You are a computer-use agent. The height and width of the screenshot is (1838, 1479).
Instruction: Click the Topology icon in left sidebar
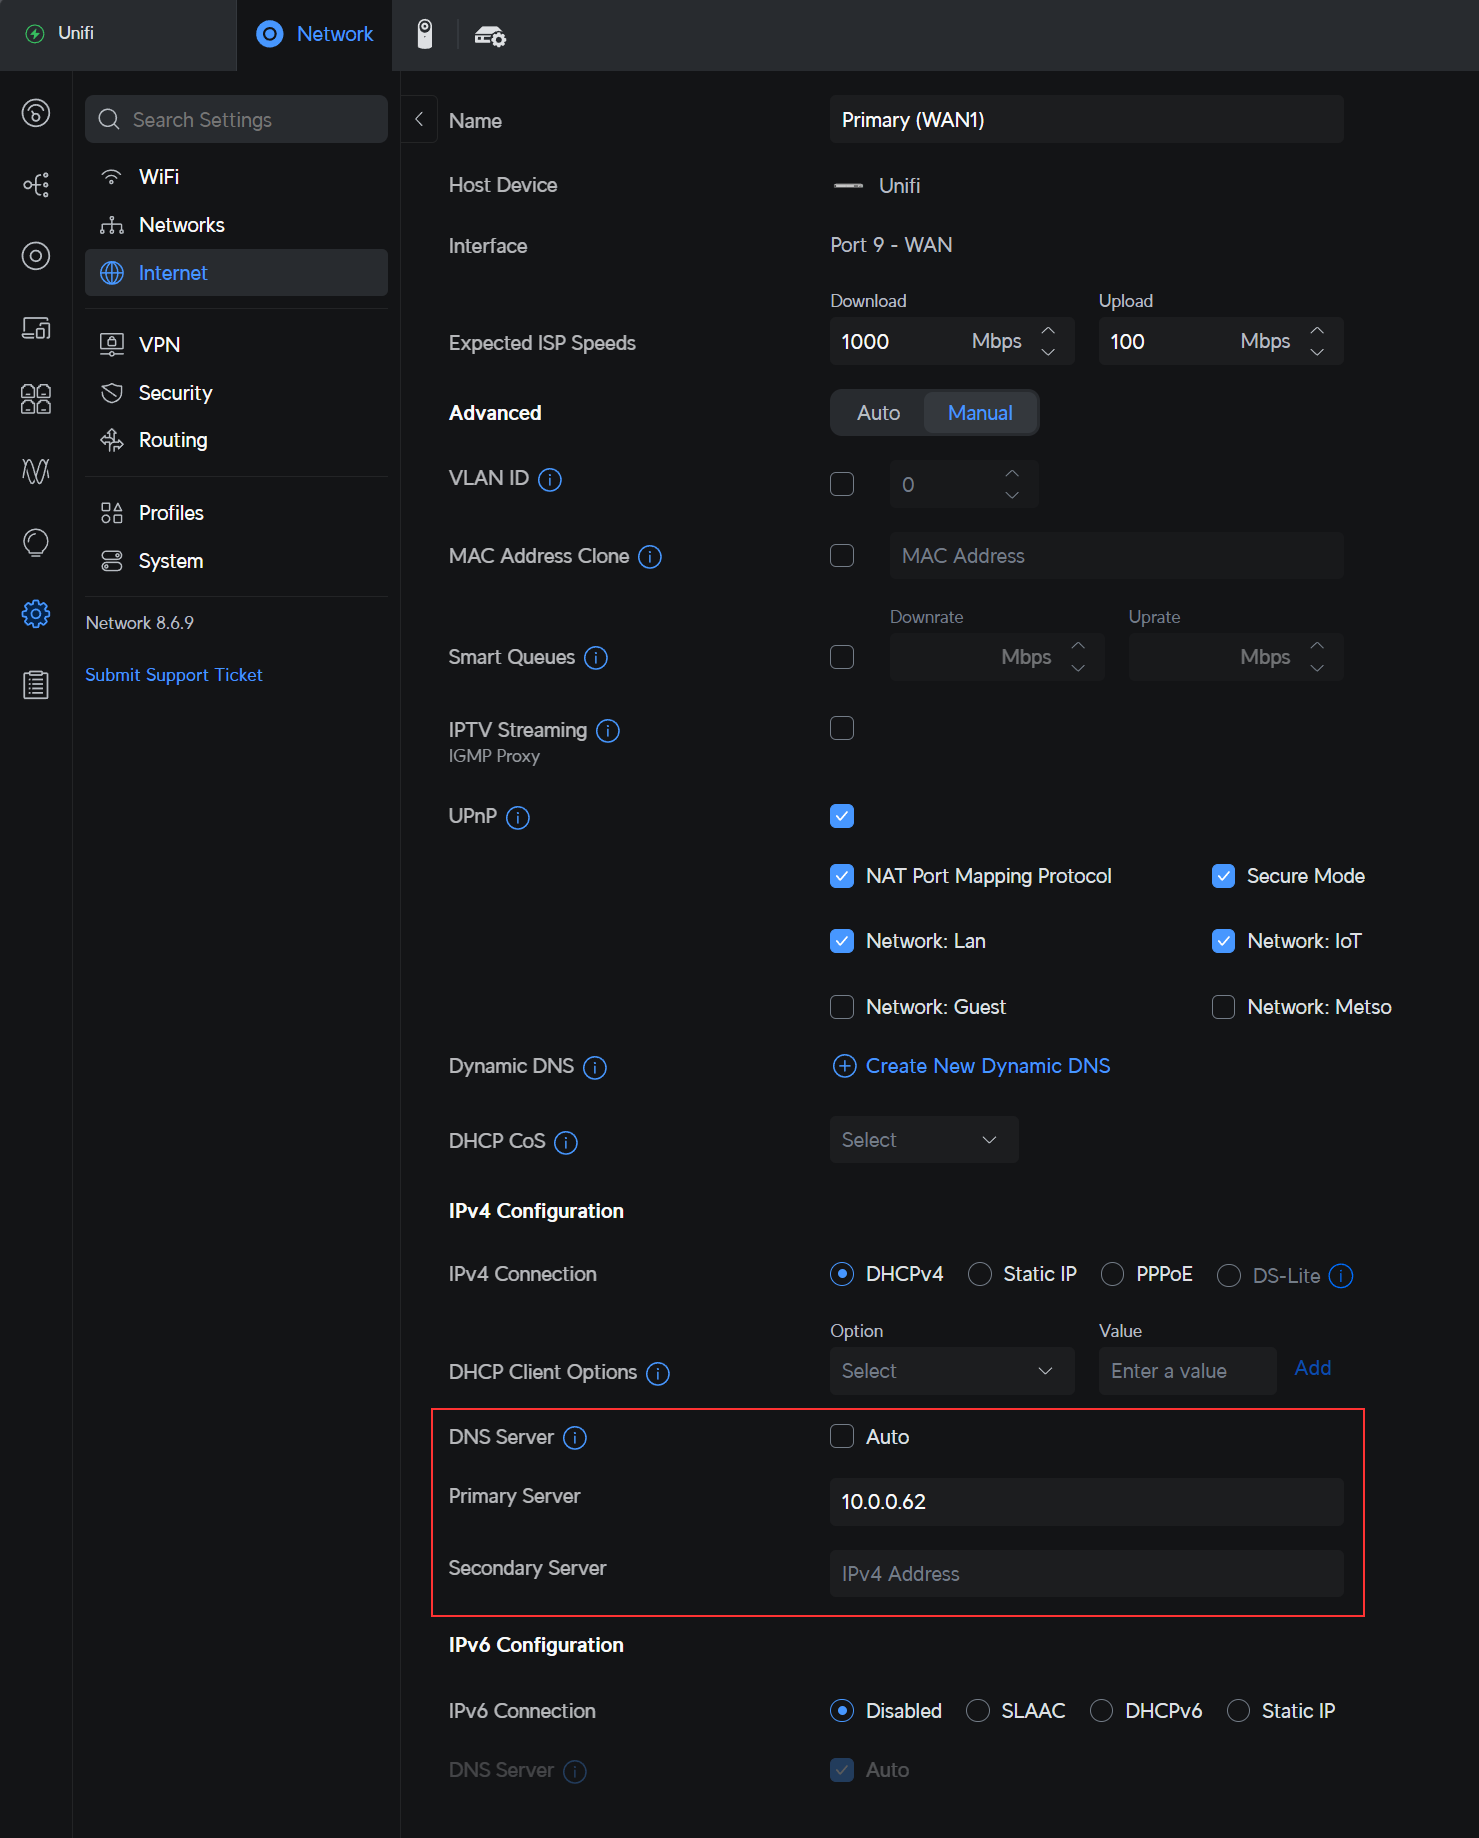point(36,185)
